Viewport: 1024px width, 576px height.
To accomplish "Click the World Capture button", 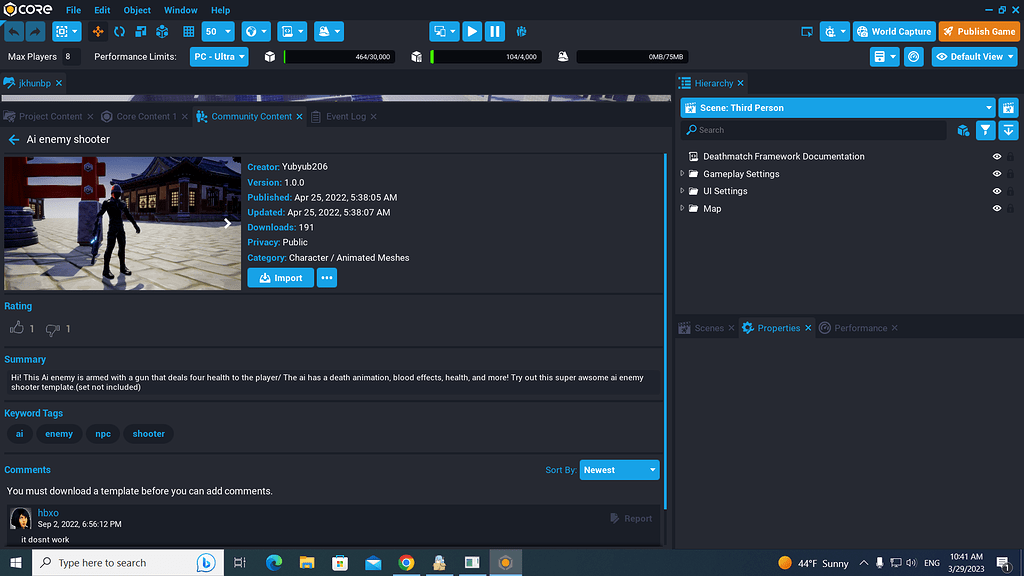I will coord(894,31).
